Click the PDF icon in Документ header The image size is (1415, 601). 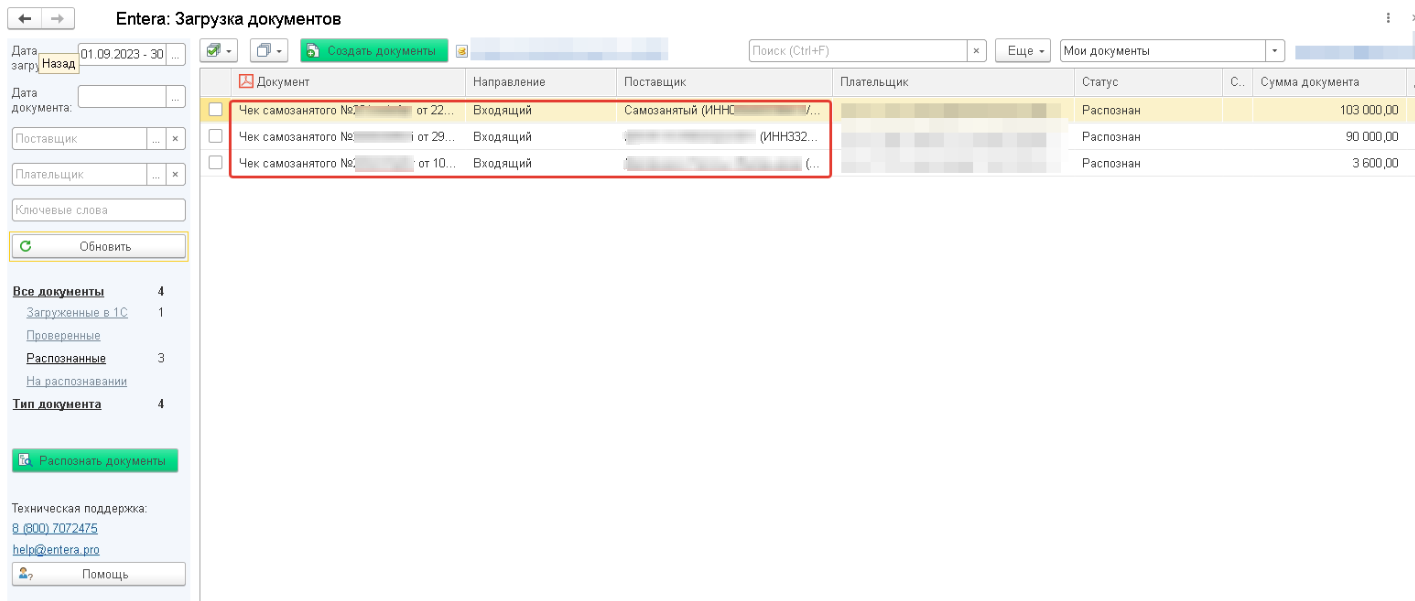tap(246, 82)
